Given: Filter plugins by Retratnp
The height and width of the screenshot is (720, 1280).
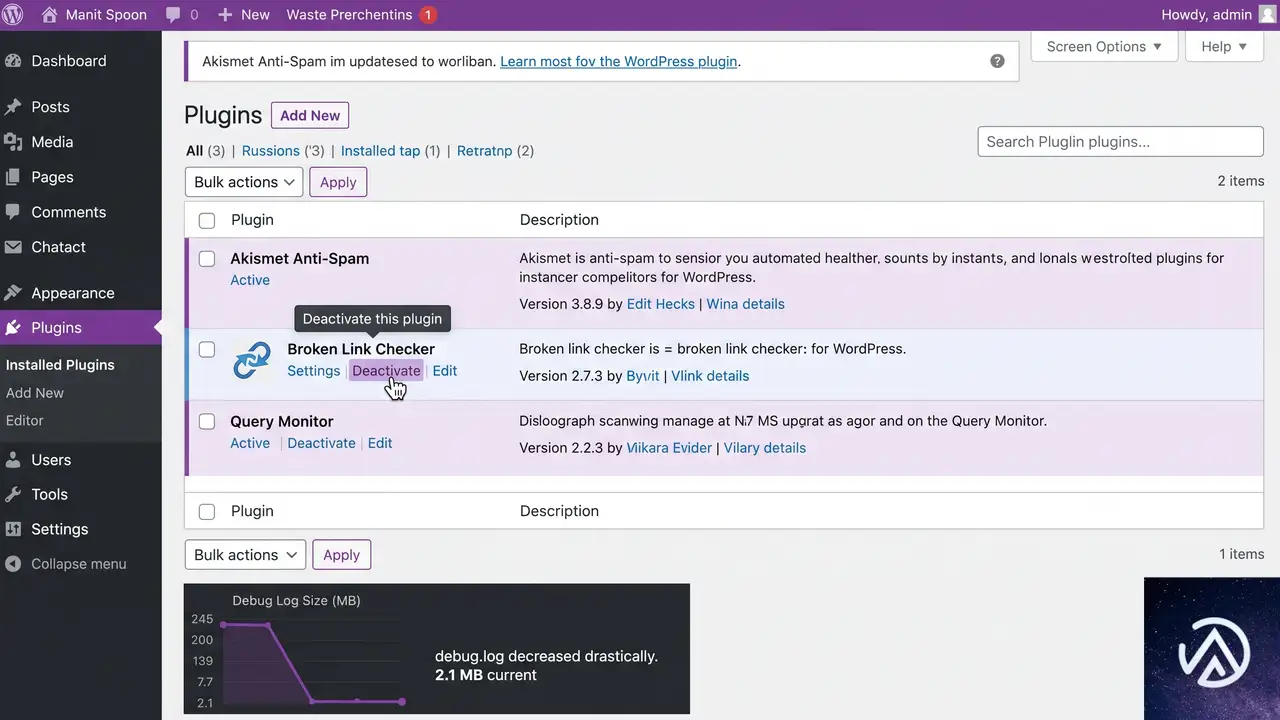Looking at the screenshot, I should coord(485,151).
